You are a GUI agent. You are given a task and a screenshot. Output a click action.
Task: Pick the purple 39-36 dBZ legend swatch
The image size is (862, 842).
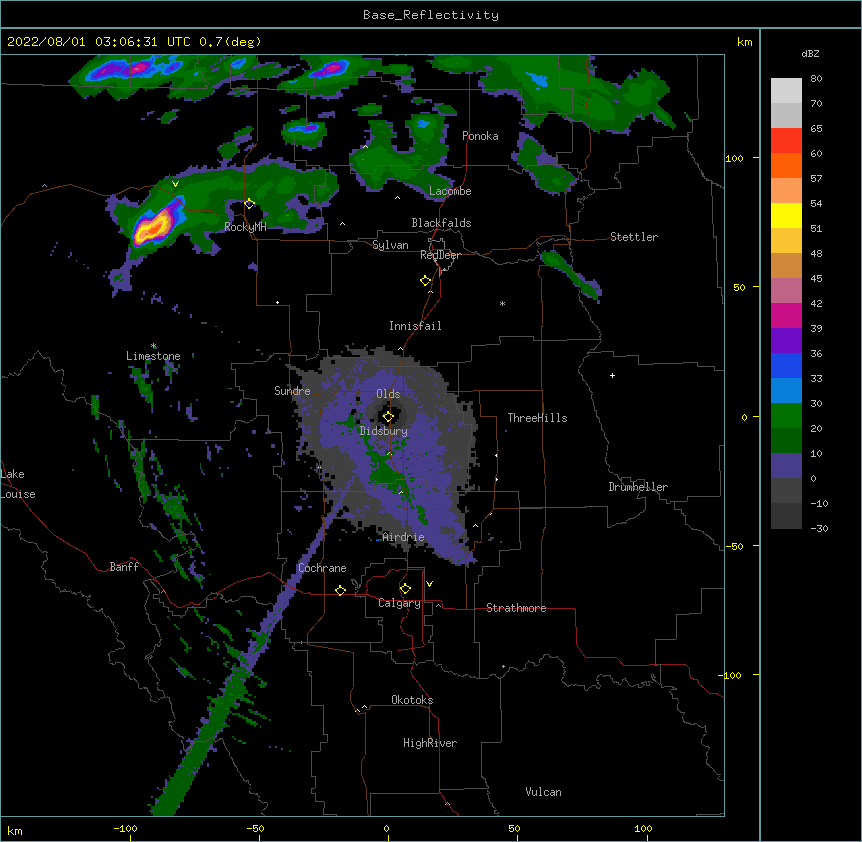coord(786,341)
